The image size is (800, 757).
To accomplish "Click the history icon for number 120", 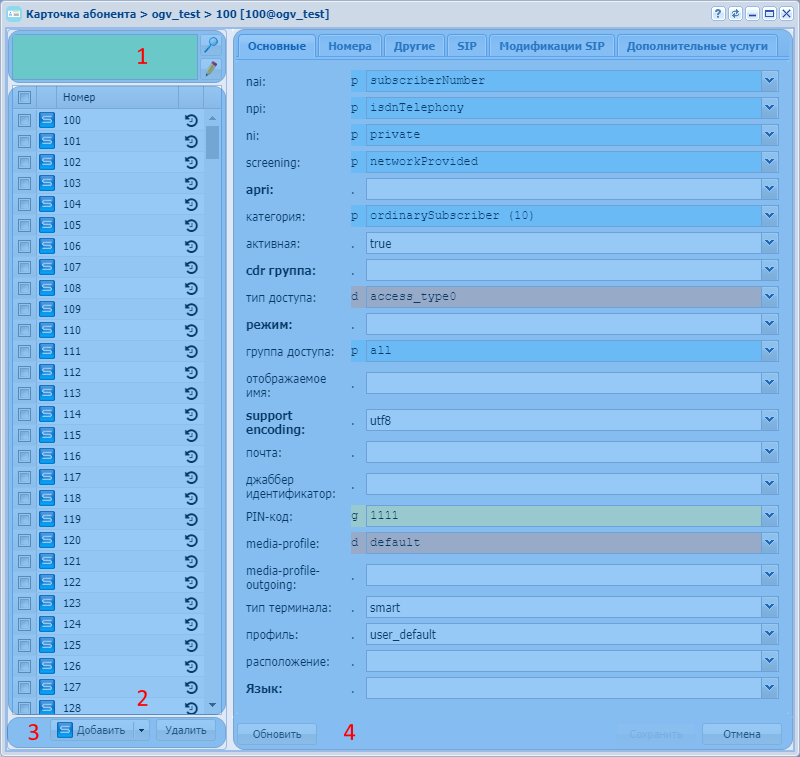I will click(x=191, y=540).
